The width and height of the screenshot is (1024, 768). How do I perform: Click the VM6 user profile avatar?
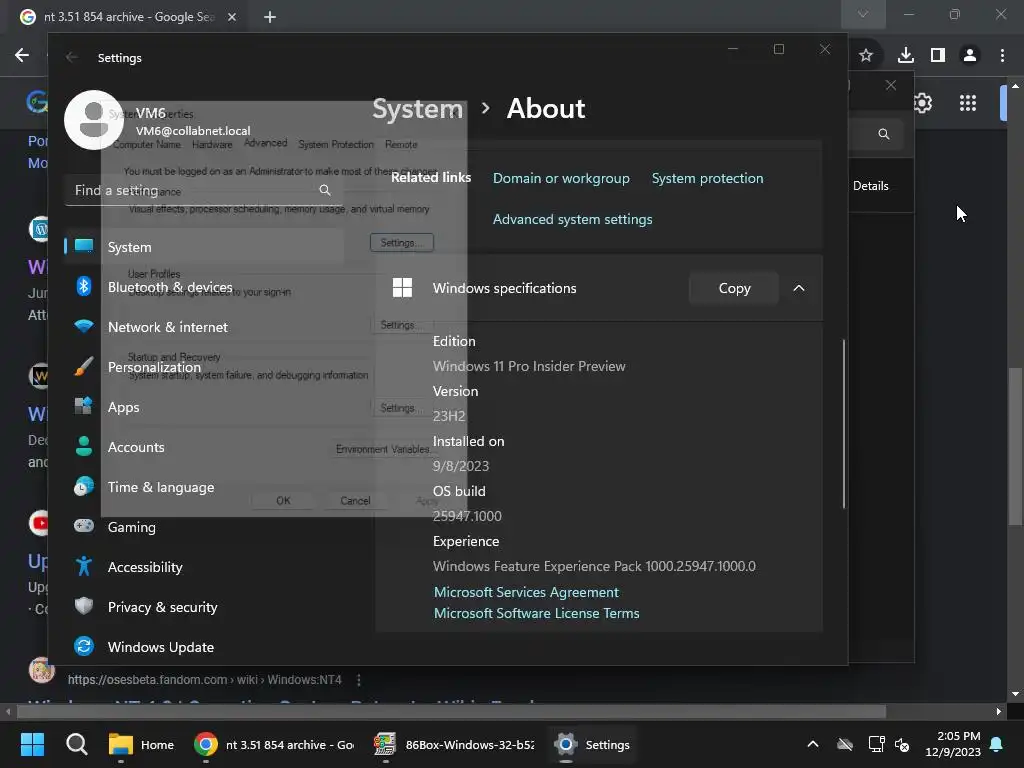point(94,120)
